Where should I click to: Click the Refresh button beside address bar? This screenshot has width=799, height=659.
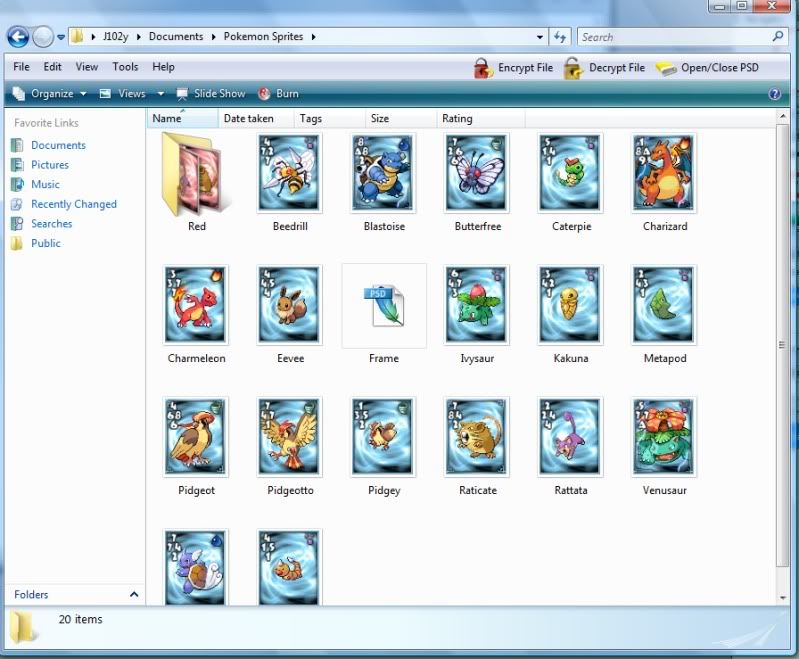[x=560, y=37]
